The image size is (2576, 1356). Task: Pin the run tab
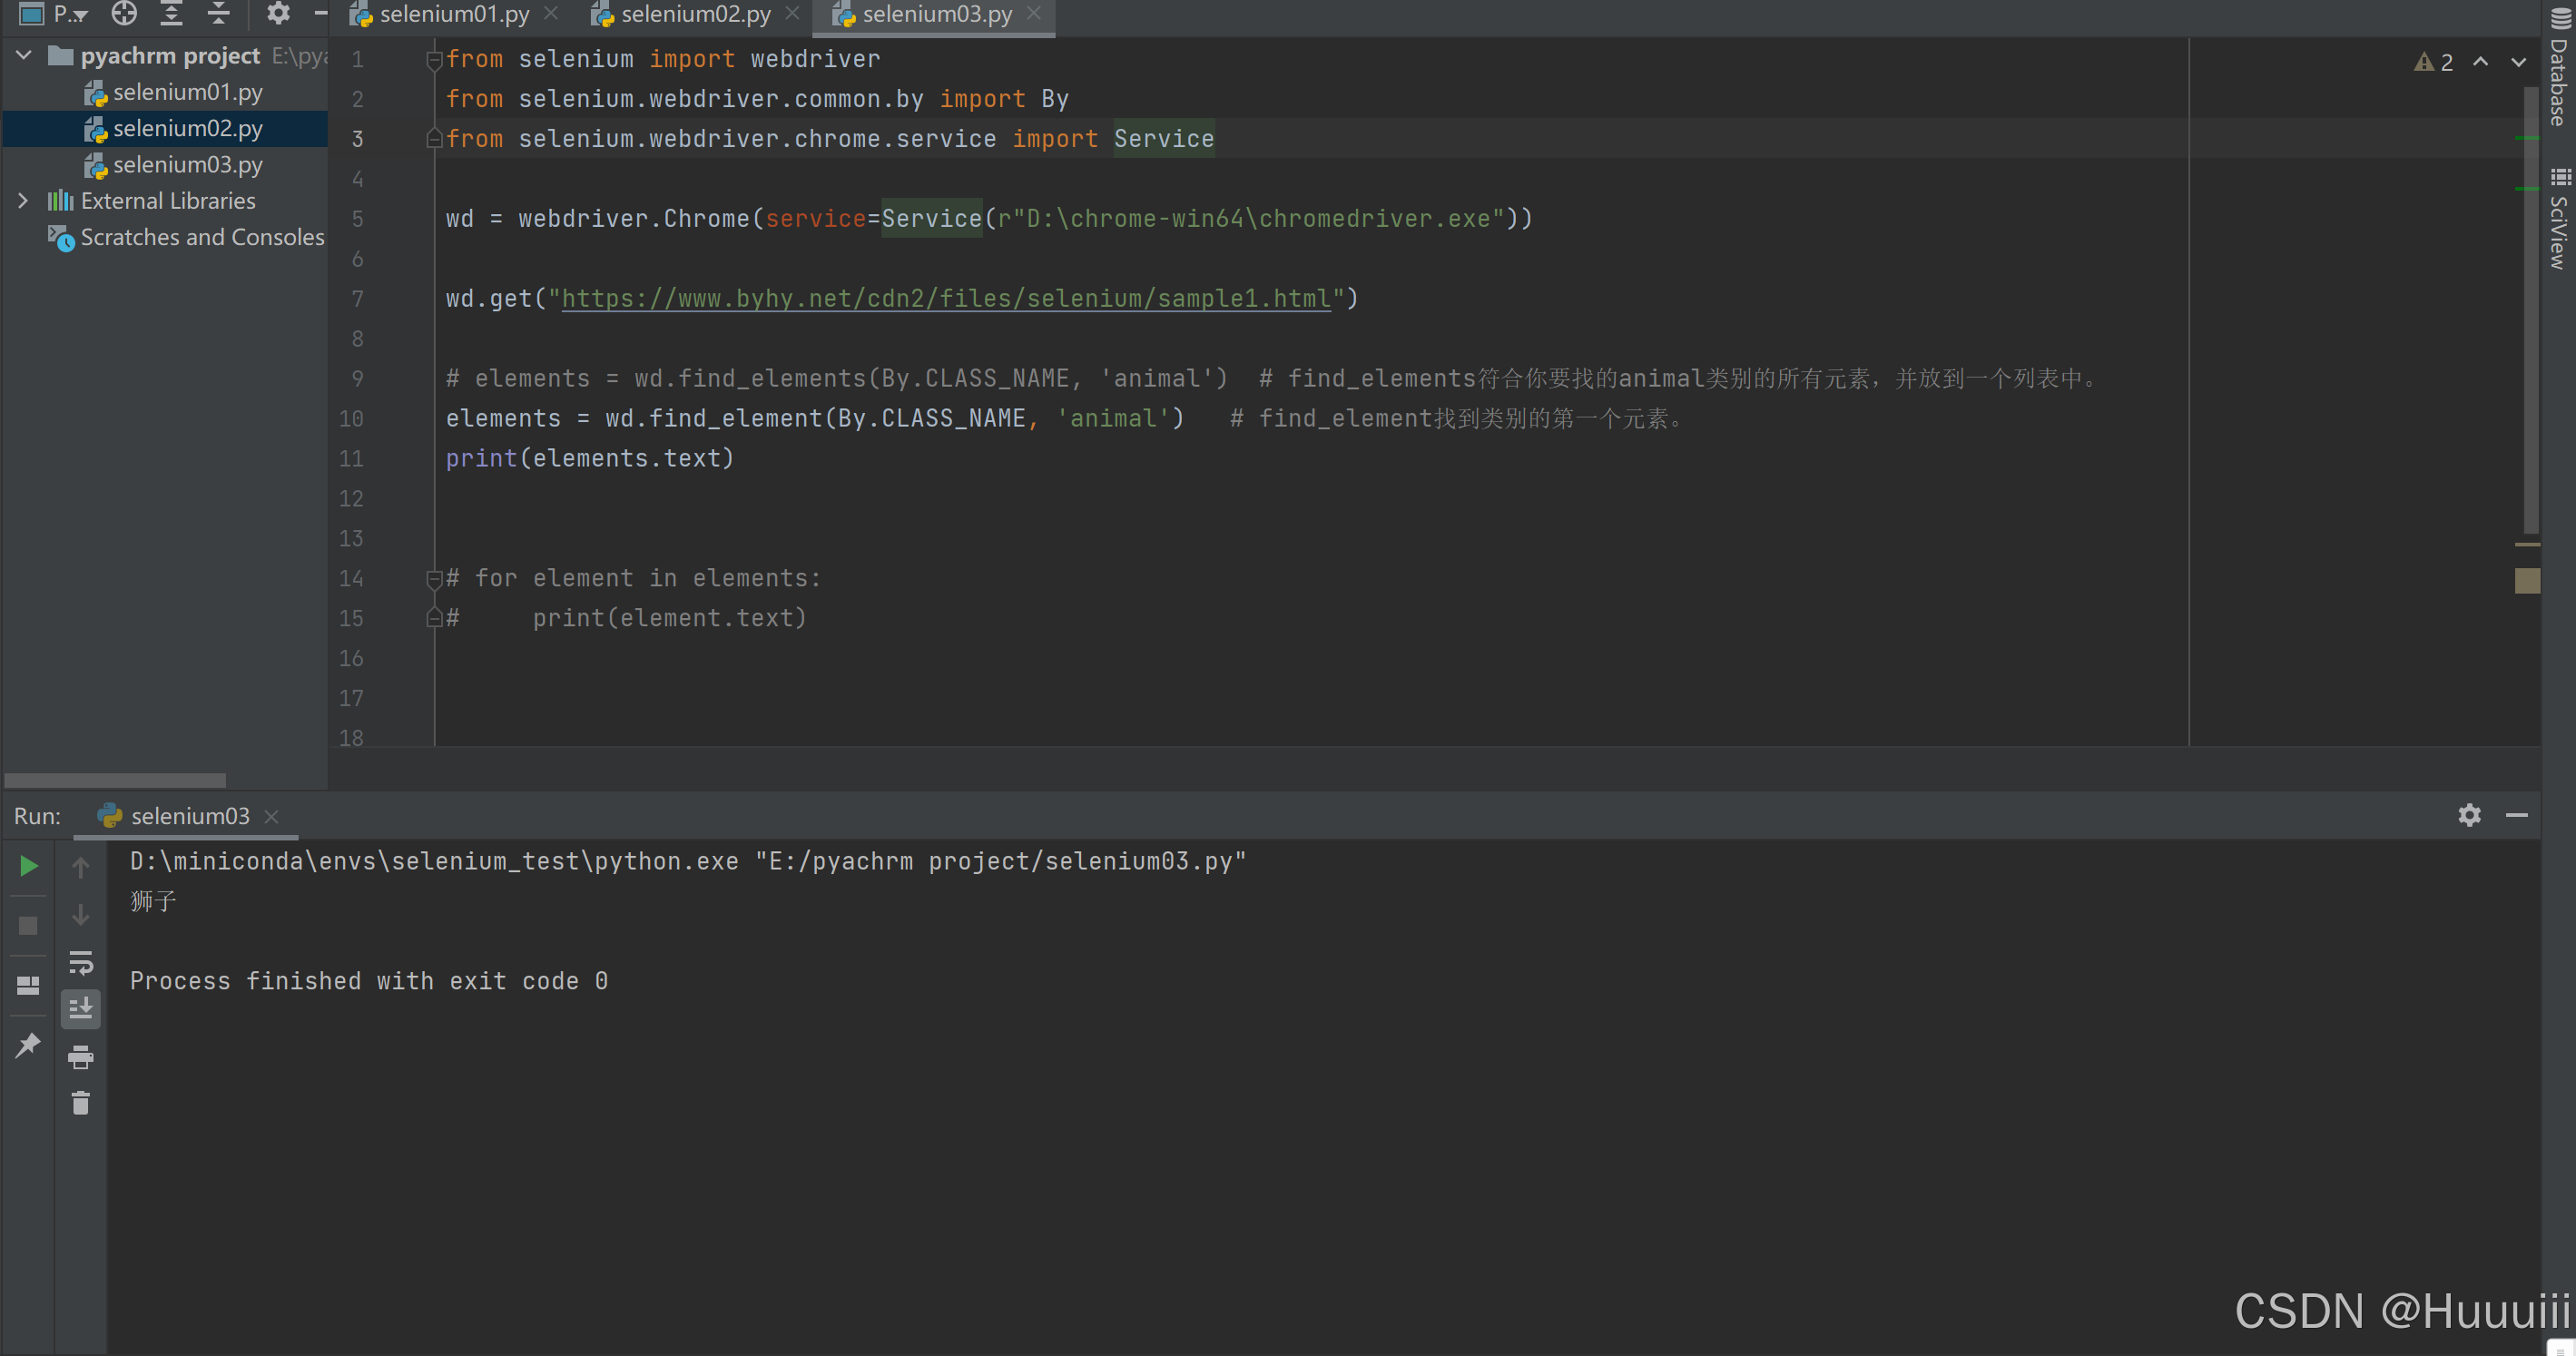(28, 1045)
